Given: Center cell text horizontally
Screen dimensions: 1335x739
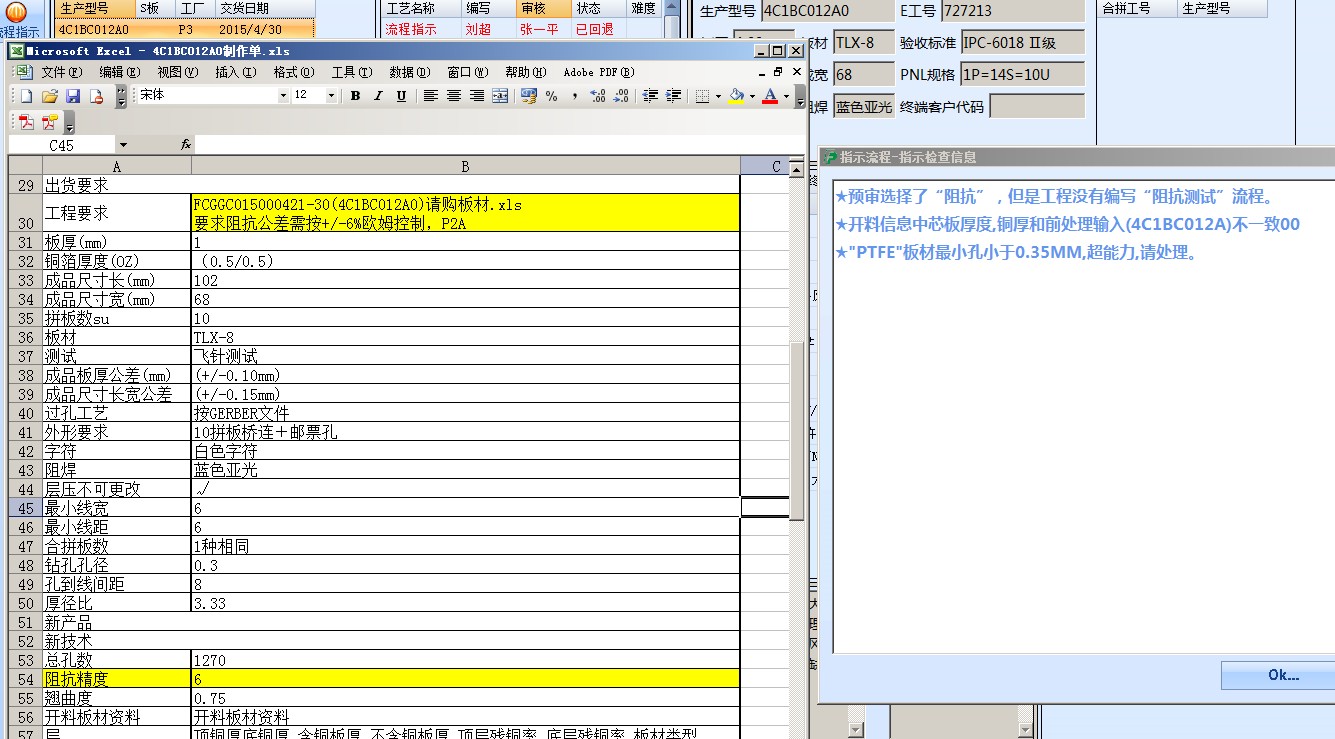Looking at the screenshot, I should point(454,96).
